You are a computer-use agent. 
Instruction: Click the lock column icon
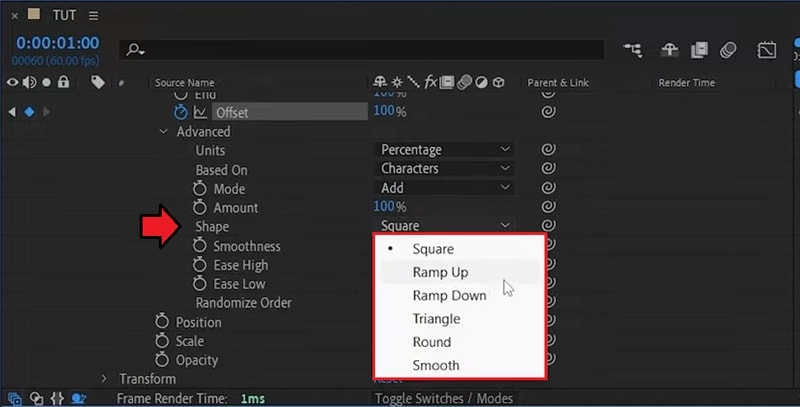pos(63,82)
